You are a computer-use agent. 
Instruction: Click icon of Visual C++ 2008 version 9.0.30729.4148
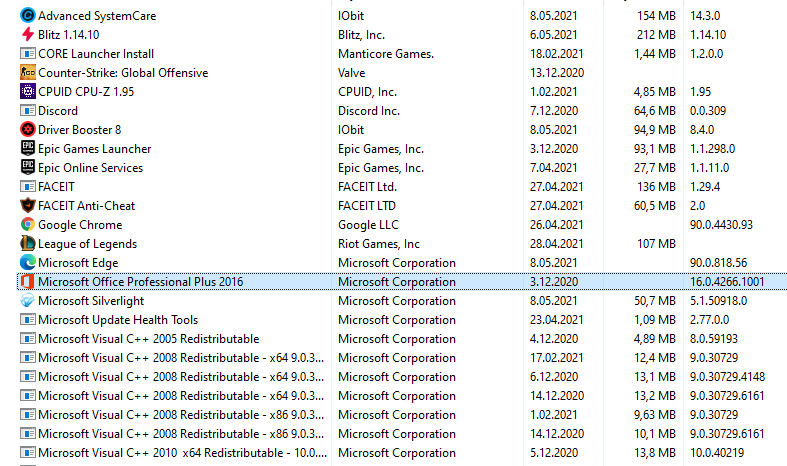click(x=28, y=377)
